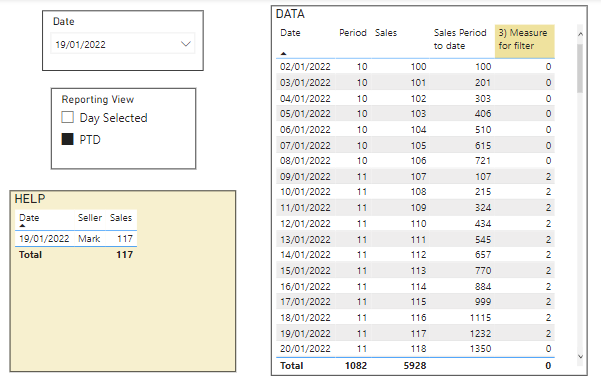Image resolution: width=601 pixels, height=388 pixels.
Task: Select the 09/01/2022 date cell
Action: [x=305, y=176]
